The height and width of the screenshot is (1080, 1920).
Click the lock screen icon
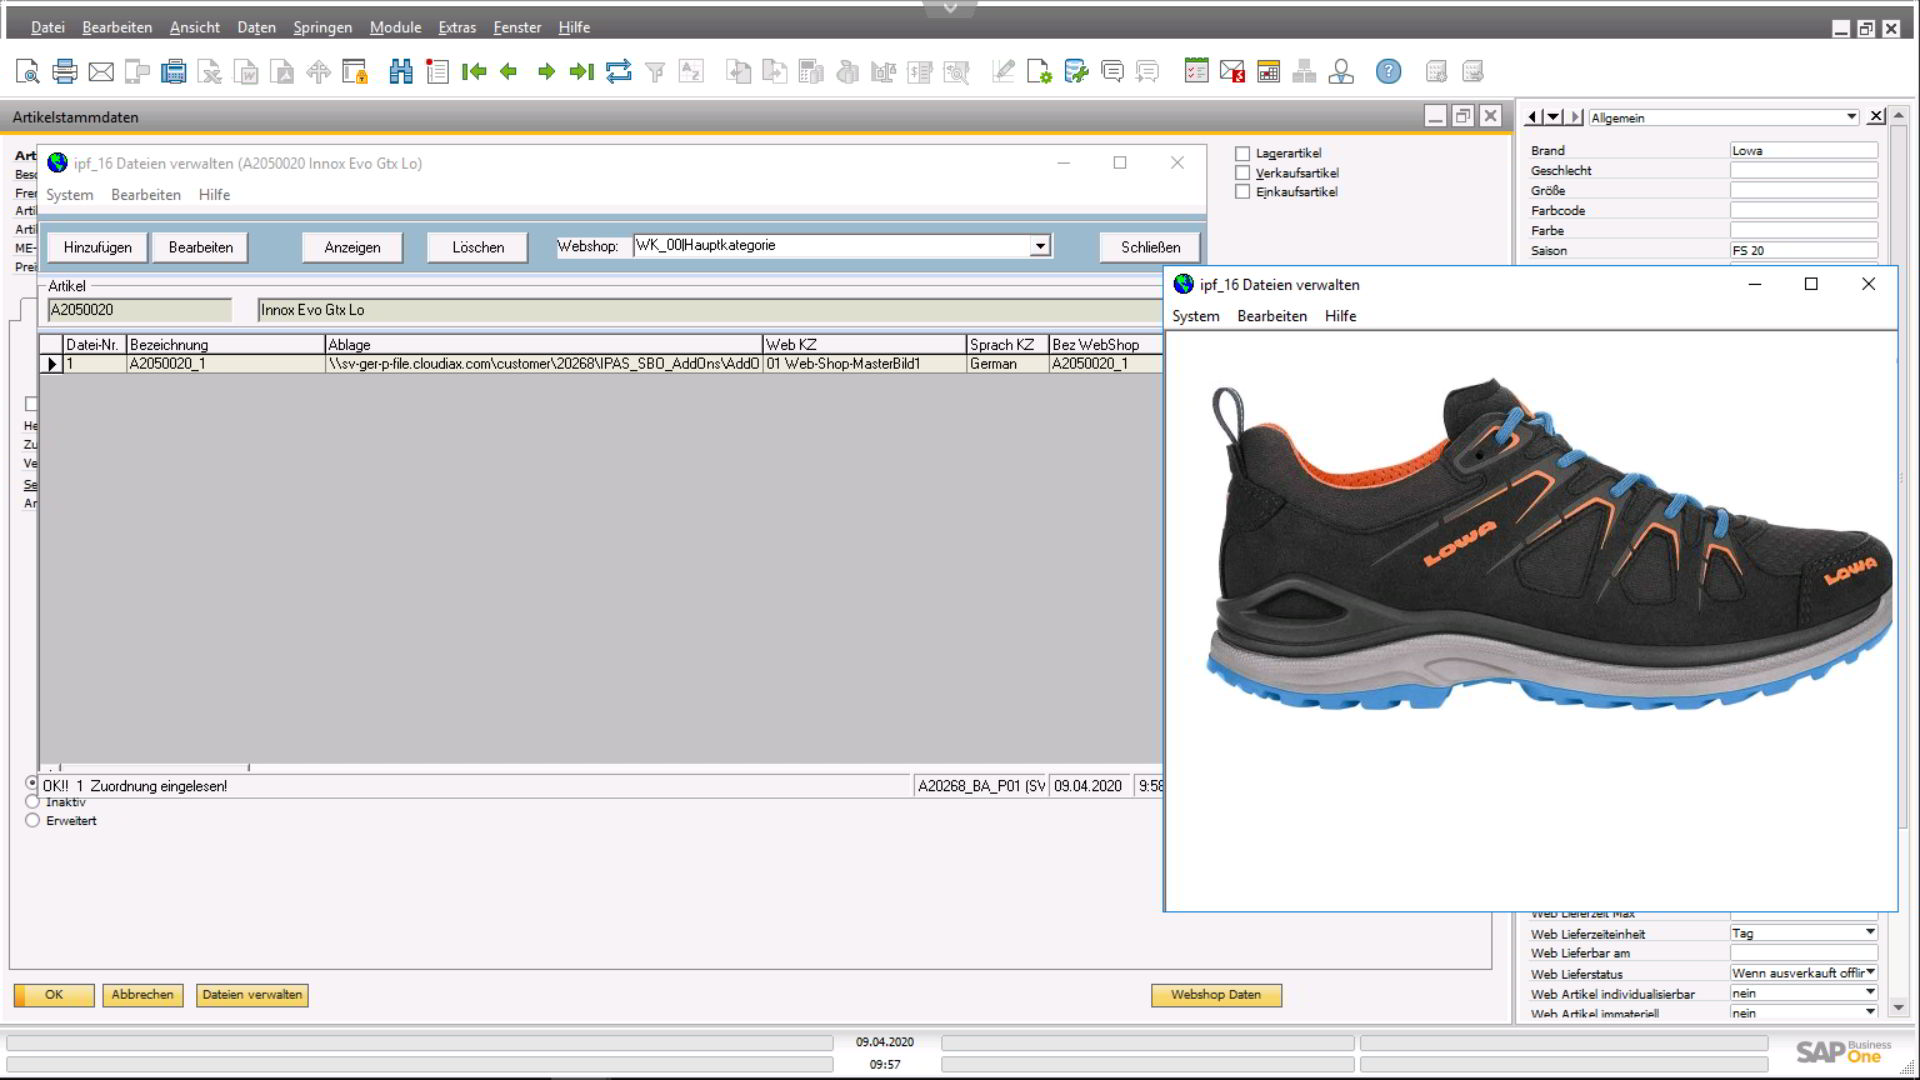click(x=355, y=72)
